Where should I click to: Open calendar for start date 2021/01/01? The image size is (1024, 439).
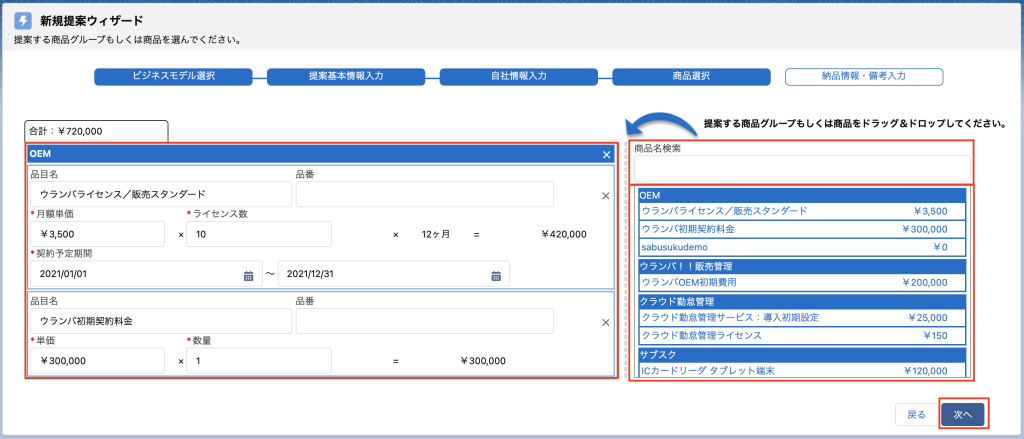(x=248, y=275)
